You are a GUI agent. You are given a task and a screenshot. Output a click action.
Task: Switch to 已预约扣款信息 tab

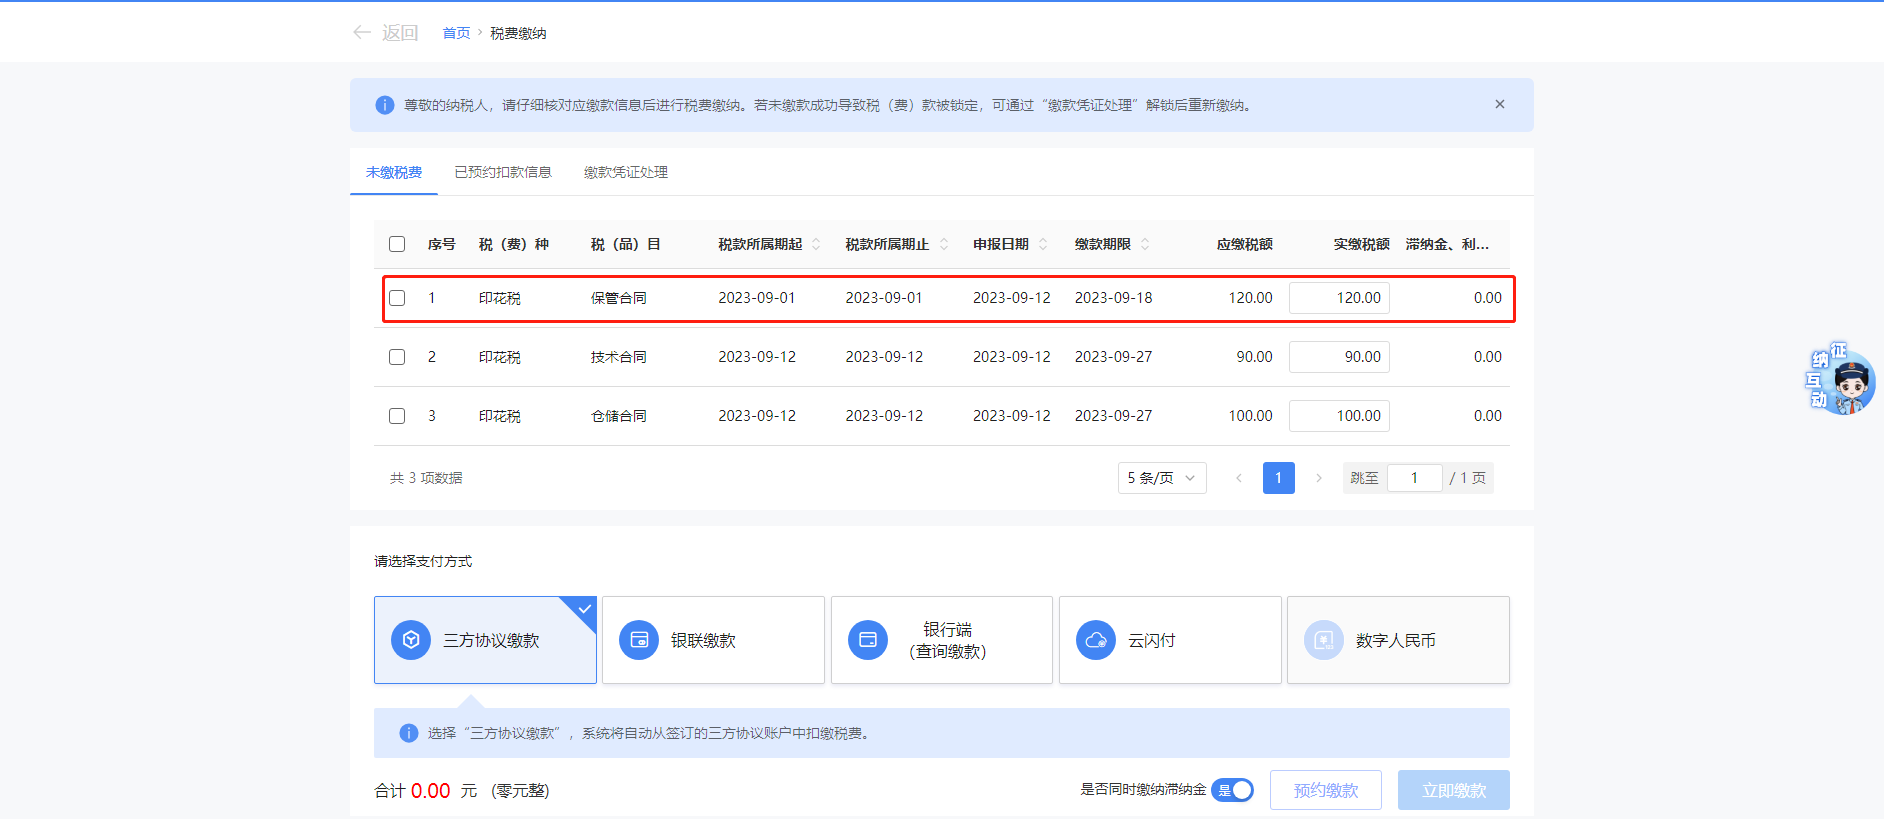[x=502, y=172]
